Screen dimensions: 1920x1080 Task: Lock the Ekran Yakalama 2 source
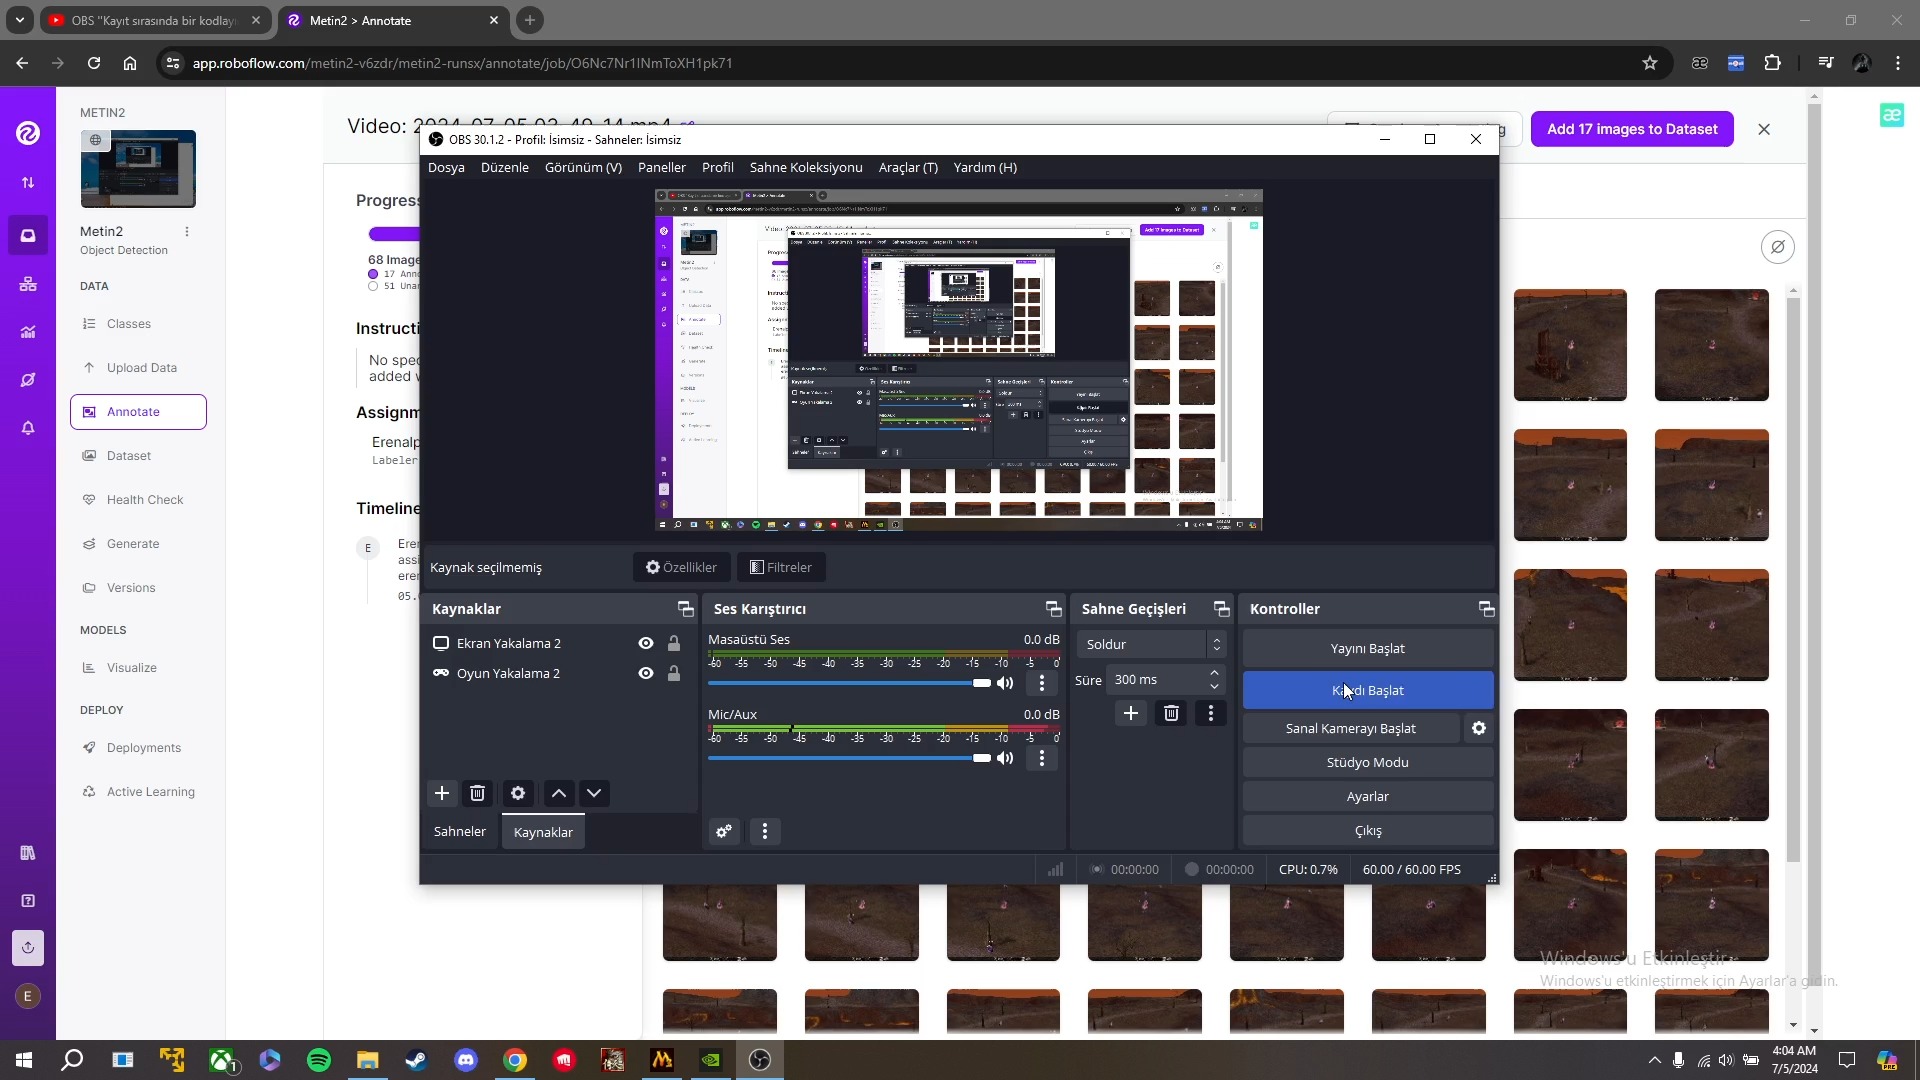click(x=674, y=643)
